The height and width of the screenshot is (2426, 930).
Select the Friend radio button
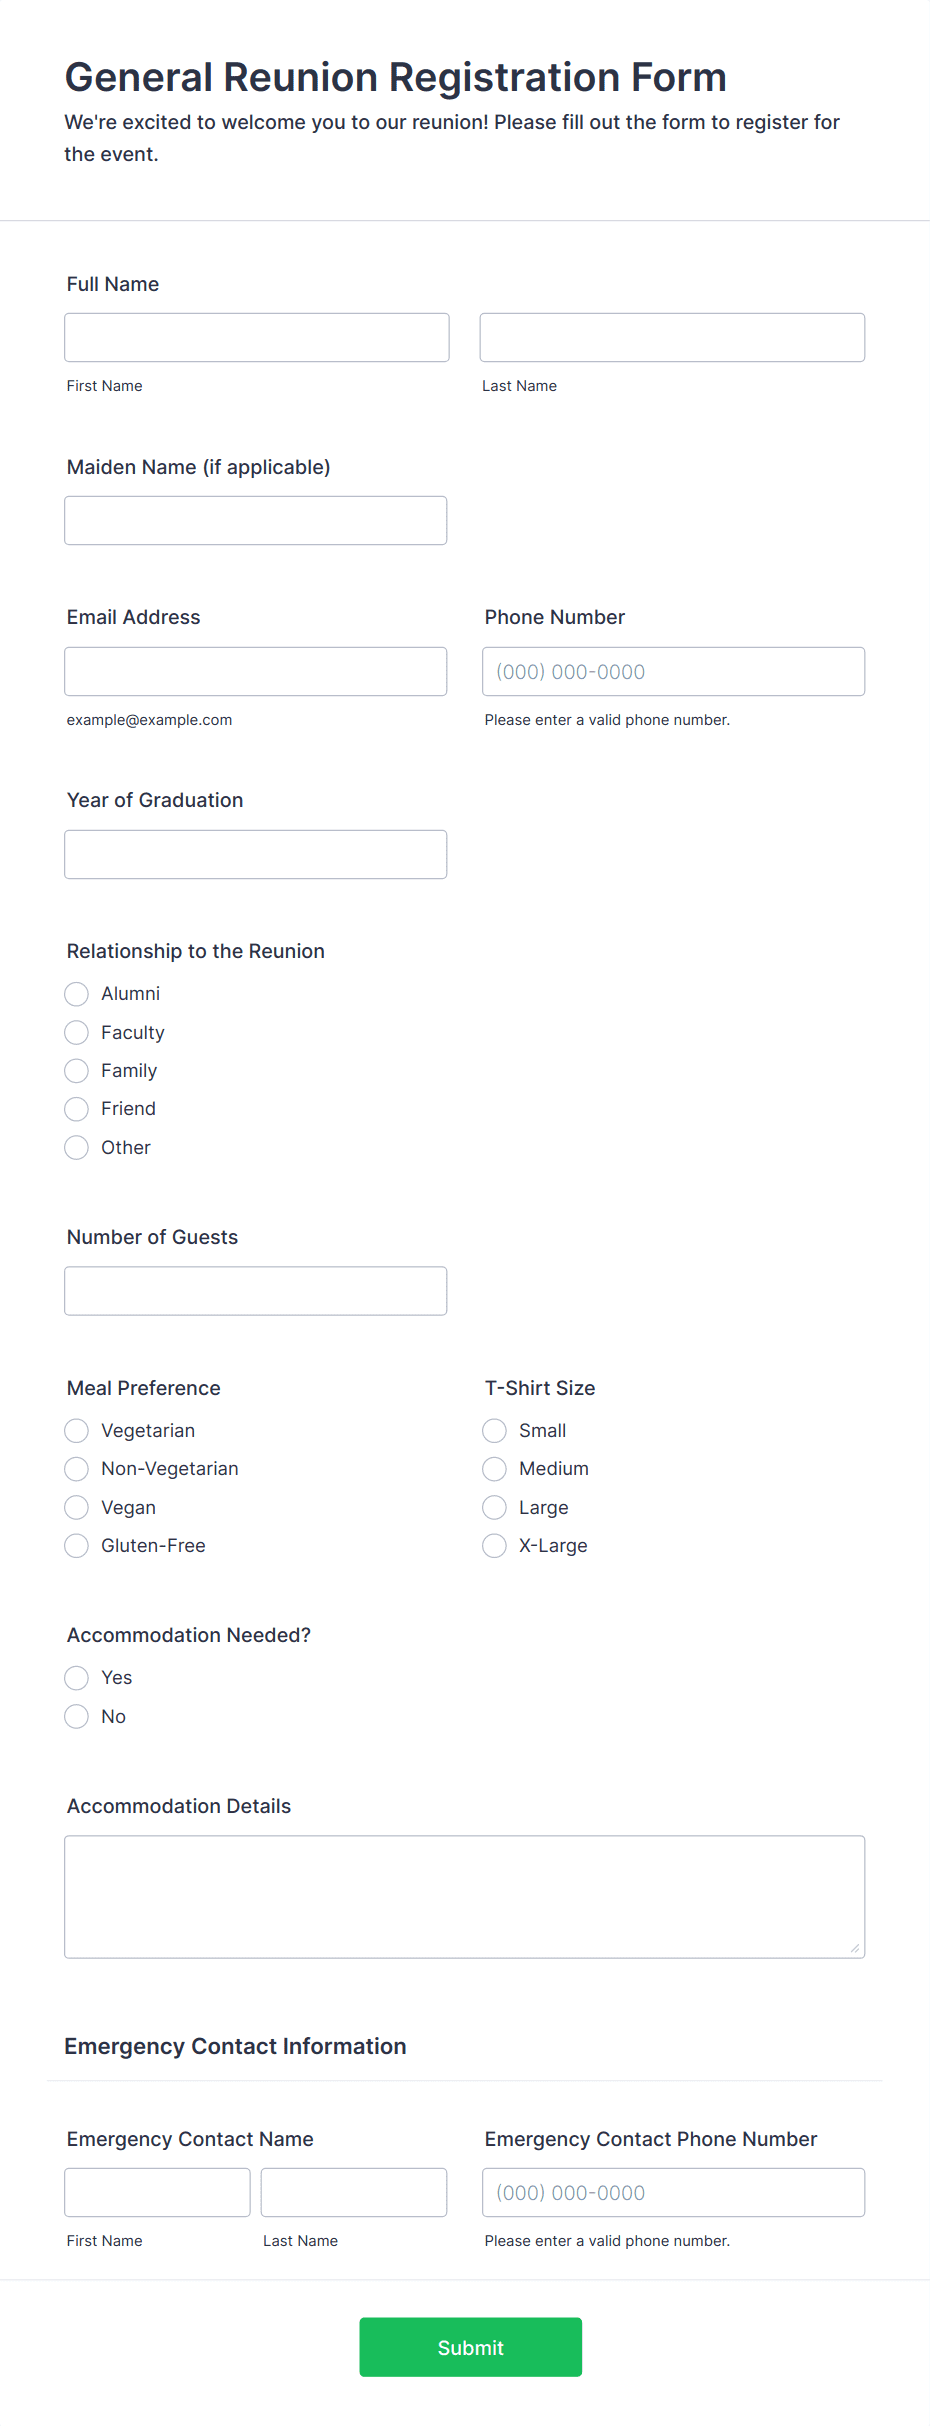(x=76, y=1109)
